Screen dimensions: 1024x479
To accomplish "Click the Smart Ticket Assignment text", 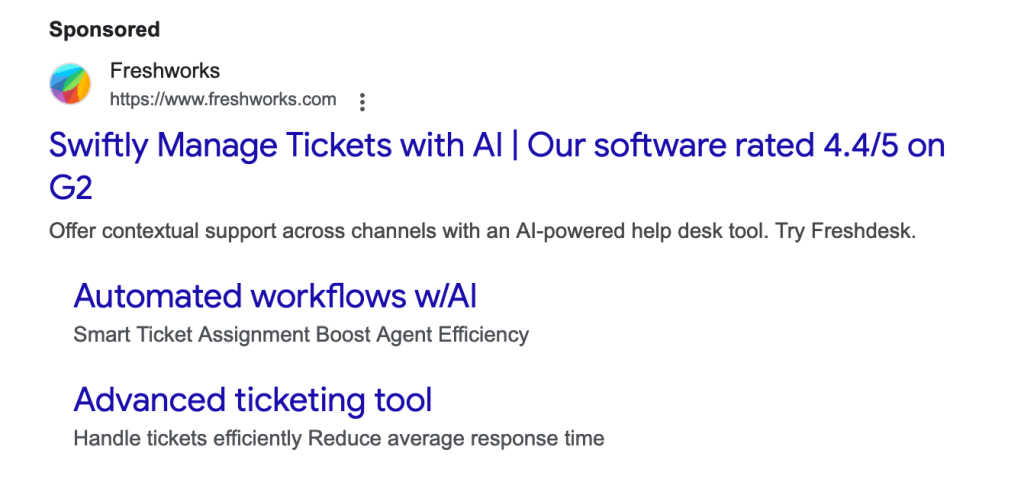I will (x=191, y=335).
